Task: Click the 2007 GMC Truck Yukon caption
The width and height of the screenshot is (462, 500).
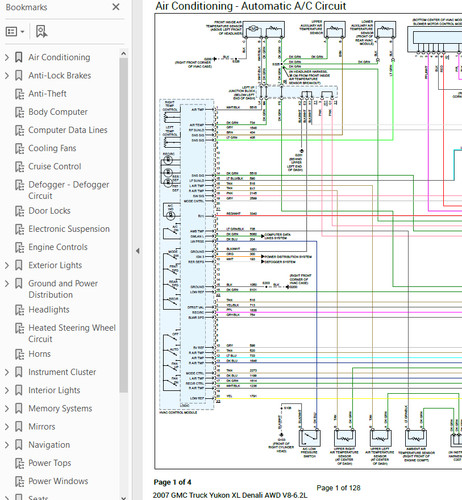Action: click(x=230, y=495)
